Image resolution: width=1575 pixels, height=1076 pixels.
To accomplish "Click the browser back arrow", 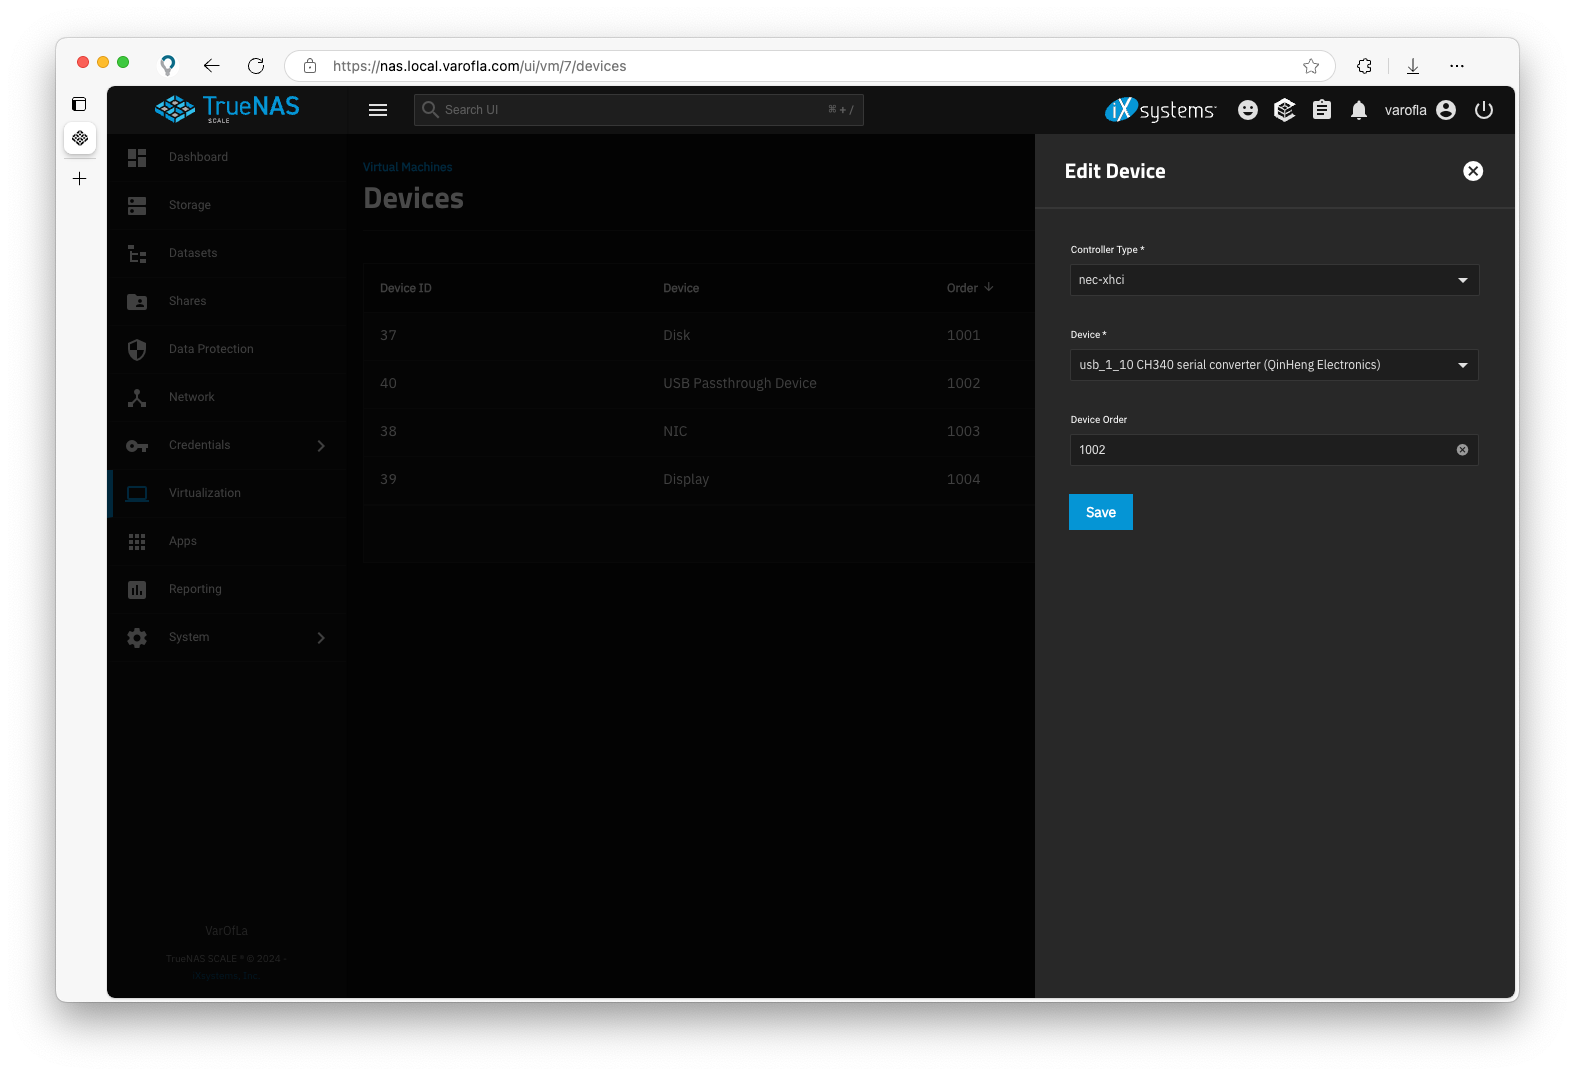I will (x=211, y=66).
